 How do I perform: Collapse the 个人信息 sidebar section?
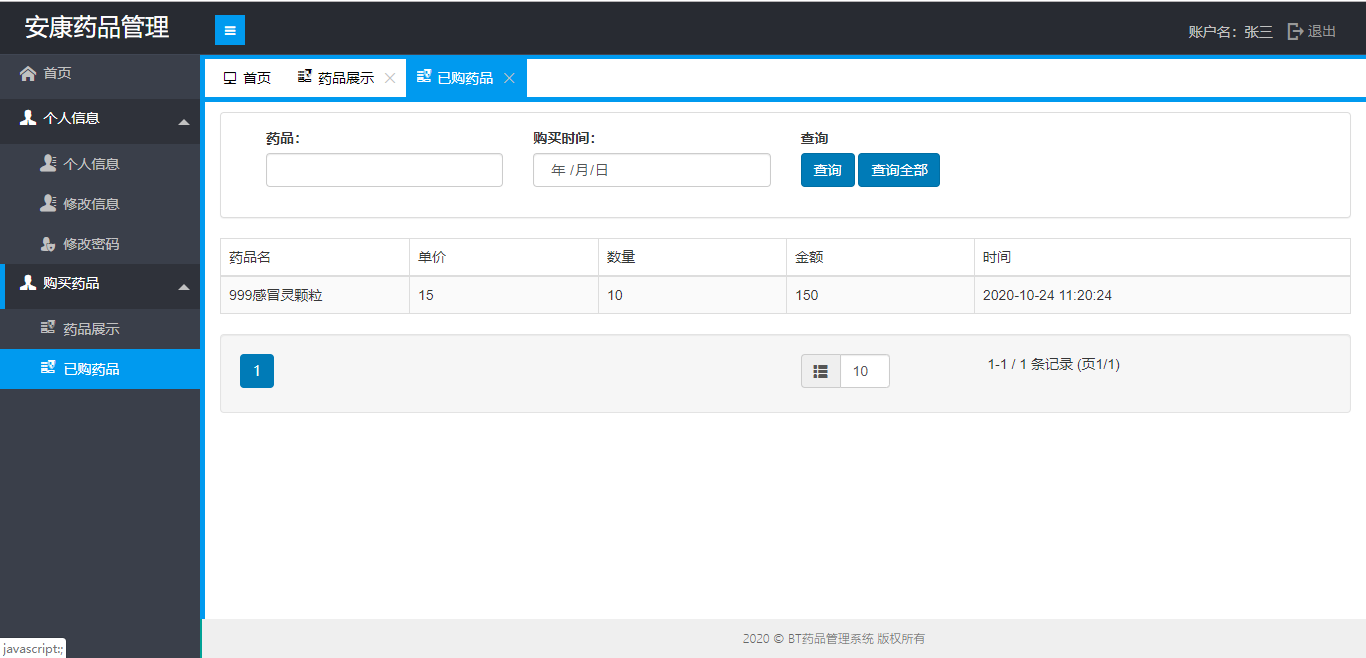pos(183,121)
